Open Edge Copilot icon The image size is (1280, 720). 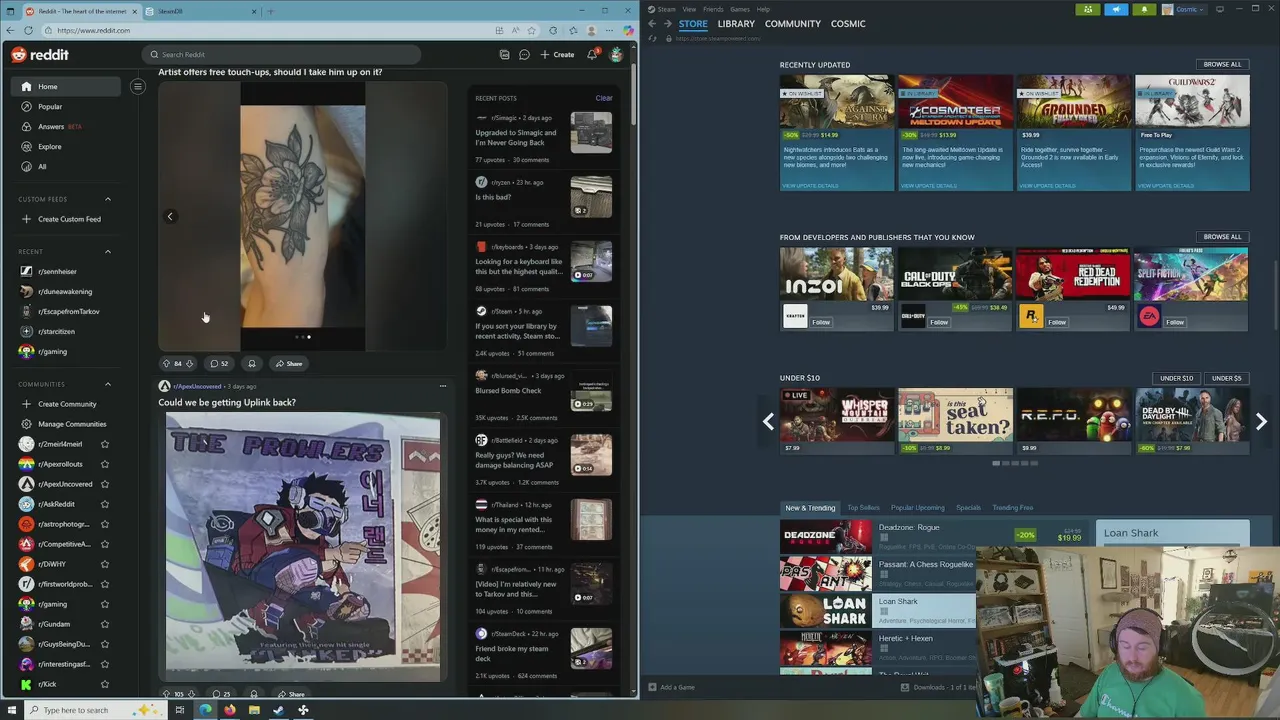coord(628,30)
